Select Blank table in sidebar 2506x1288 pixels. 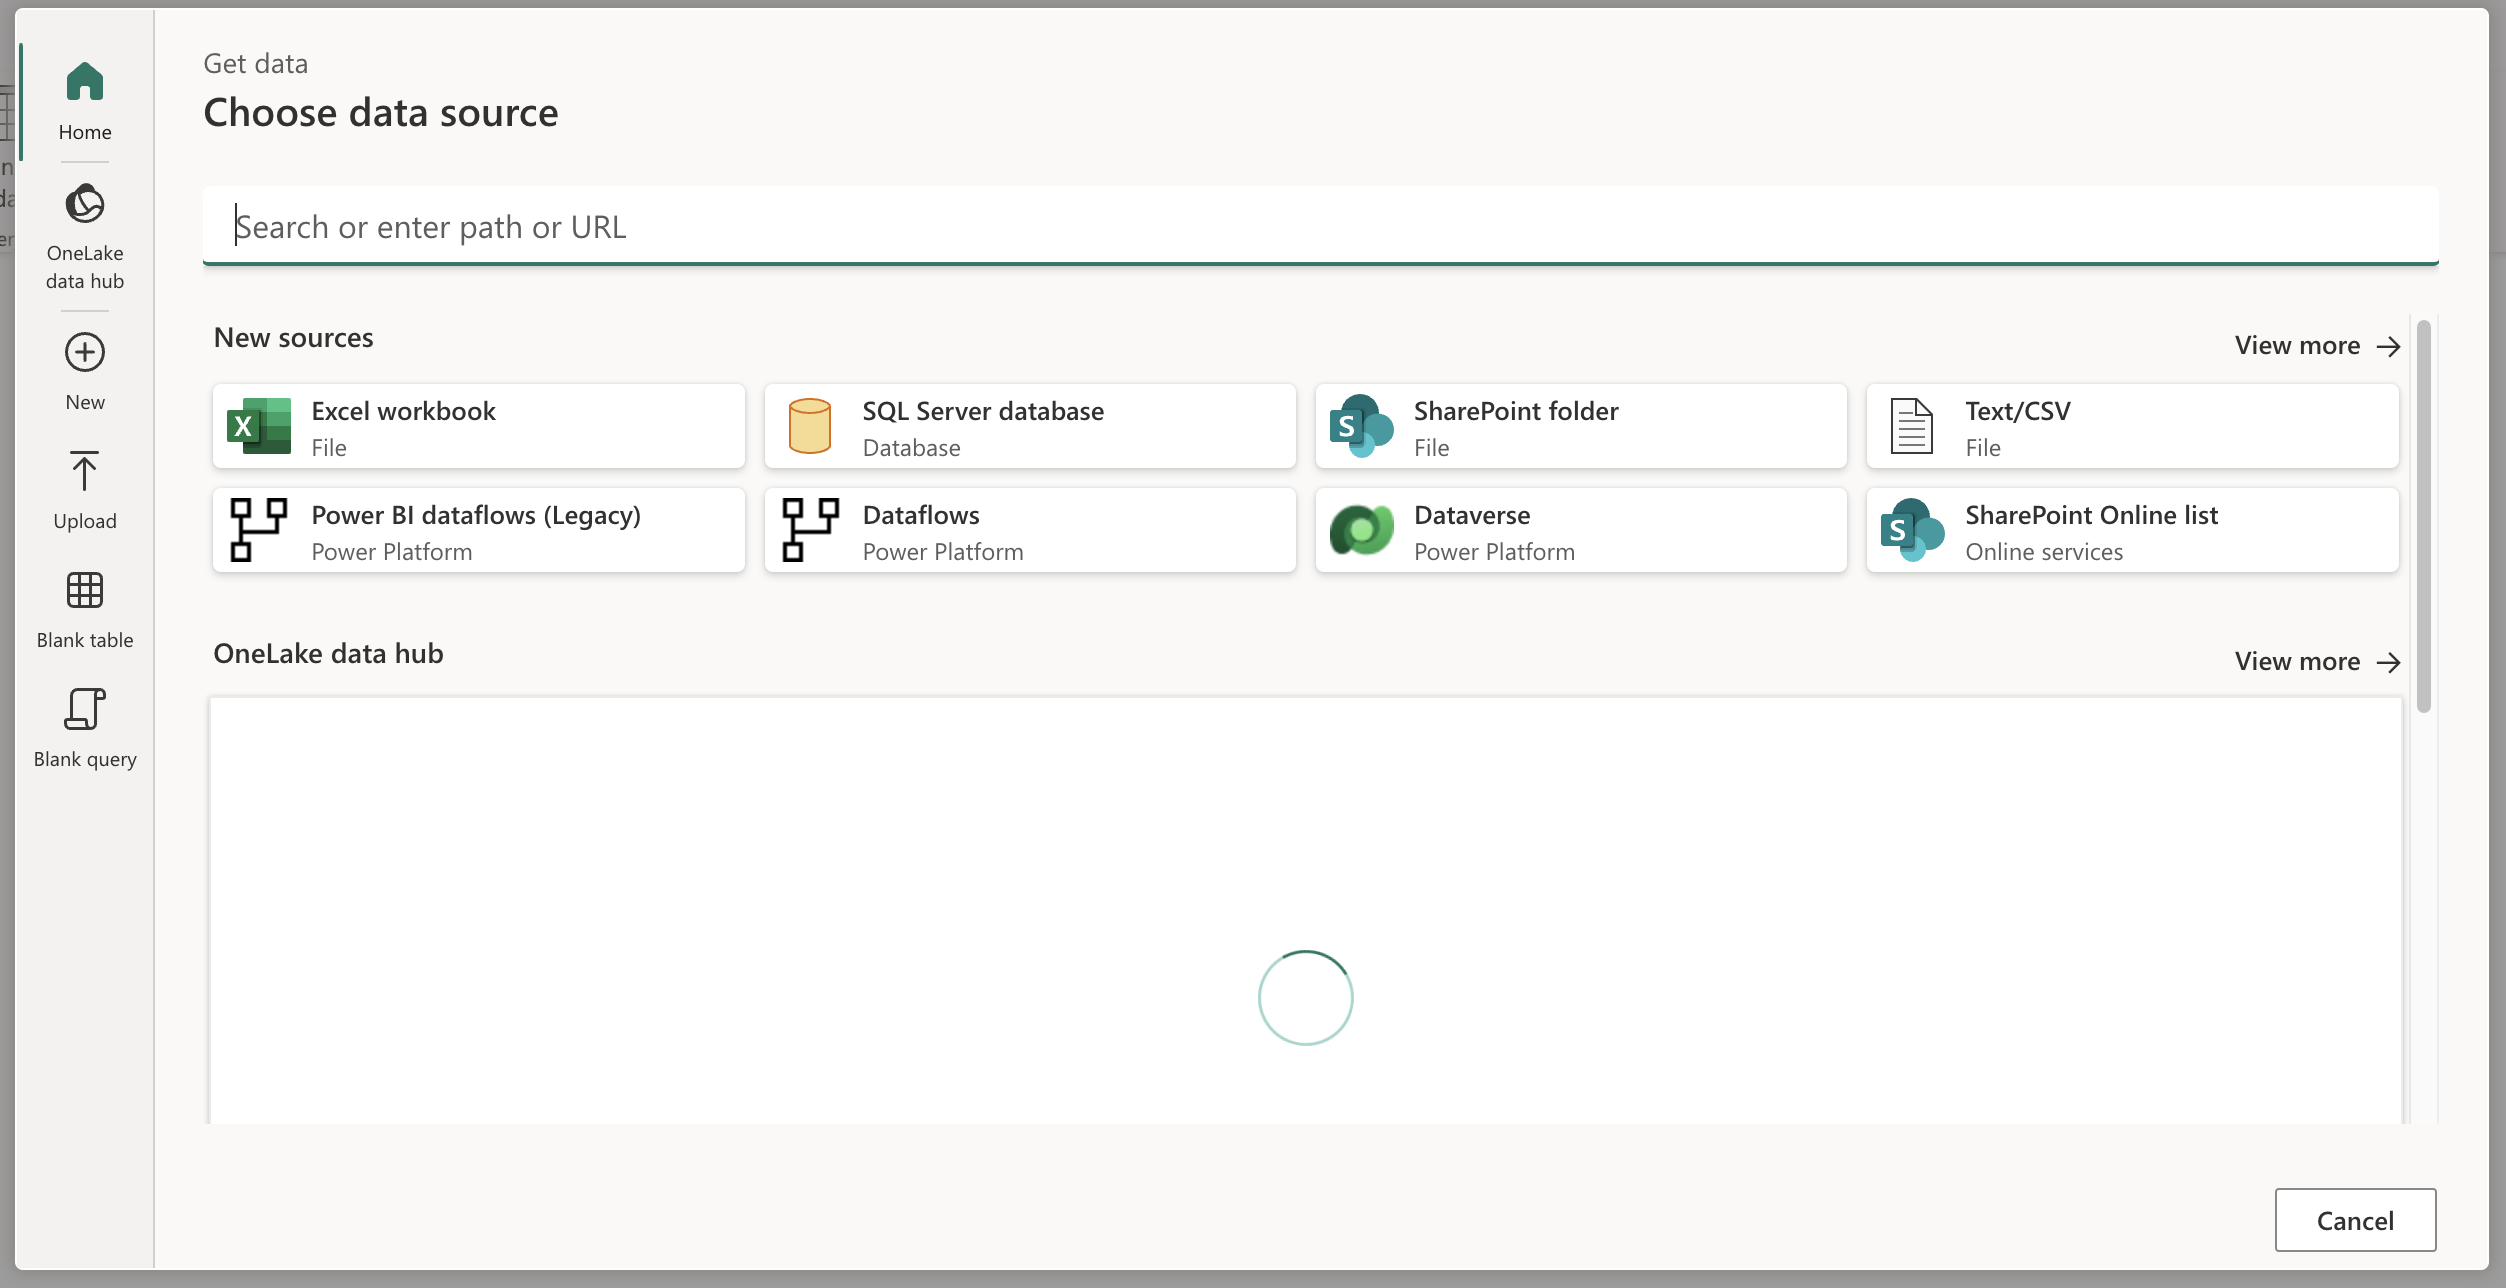[85, 610]
